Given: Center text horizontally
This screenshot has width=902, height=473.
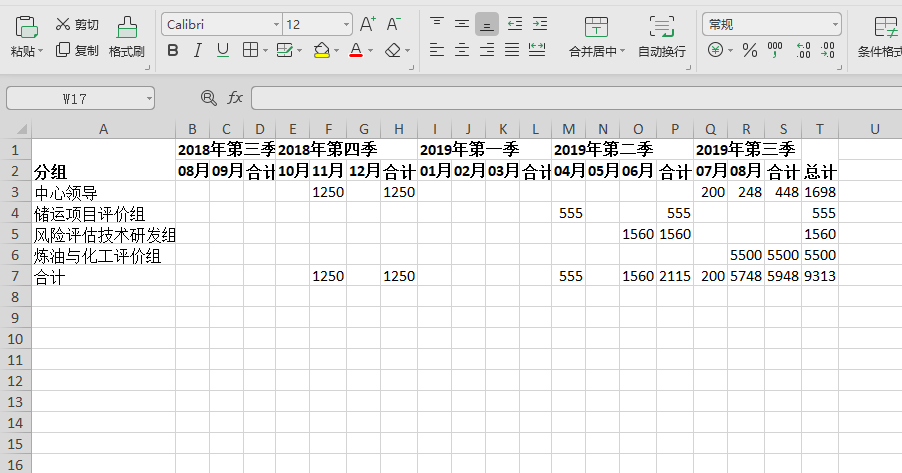Looking at the screenshot, I should coord(462,50).
